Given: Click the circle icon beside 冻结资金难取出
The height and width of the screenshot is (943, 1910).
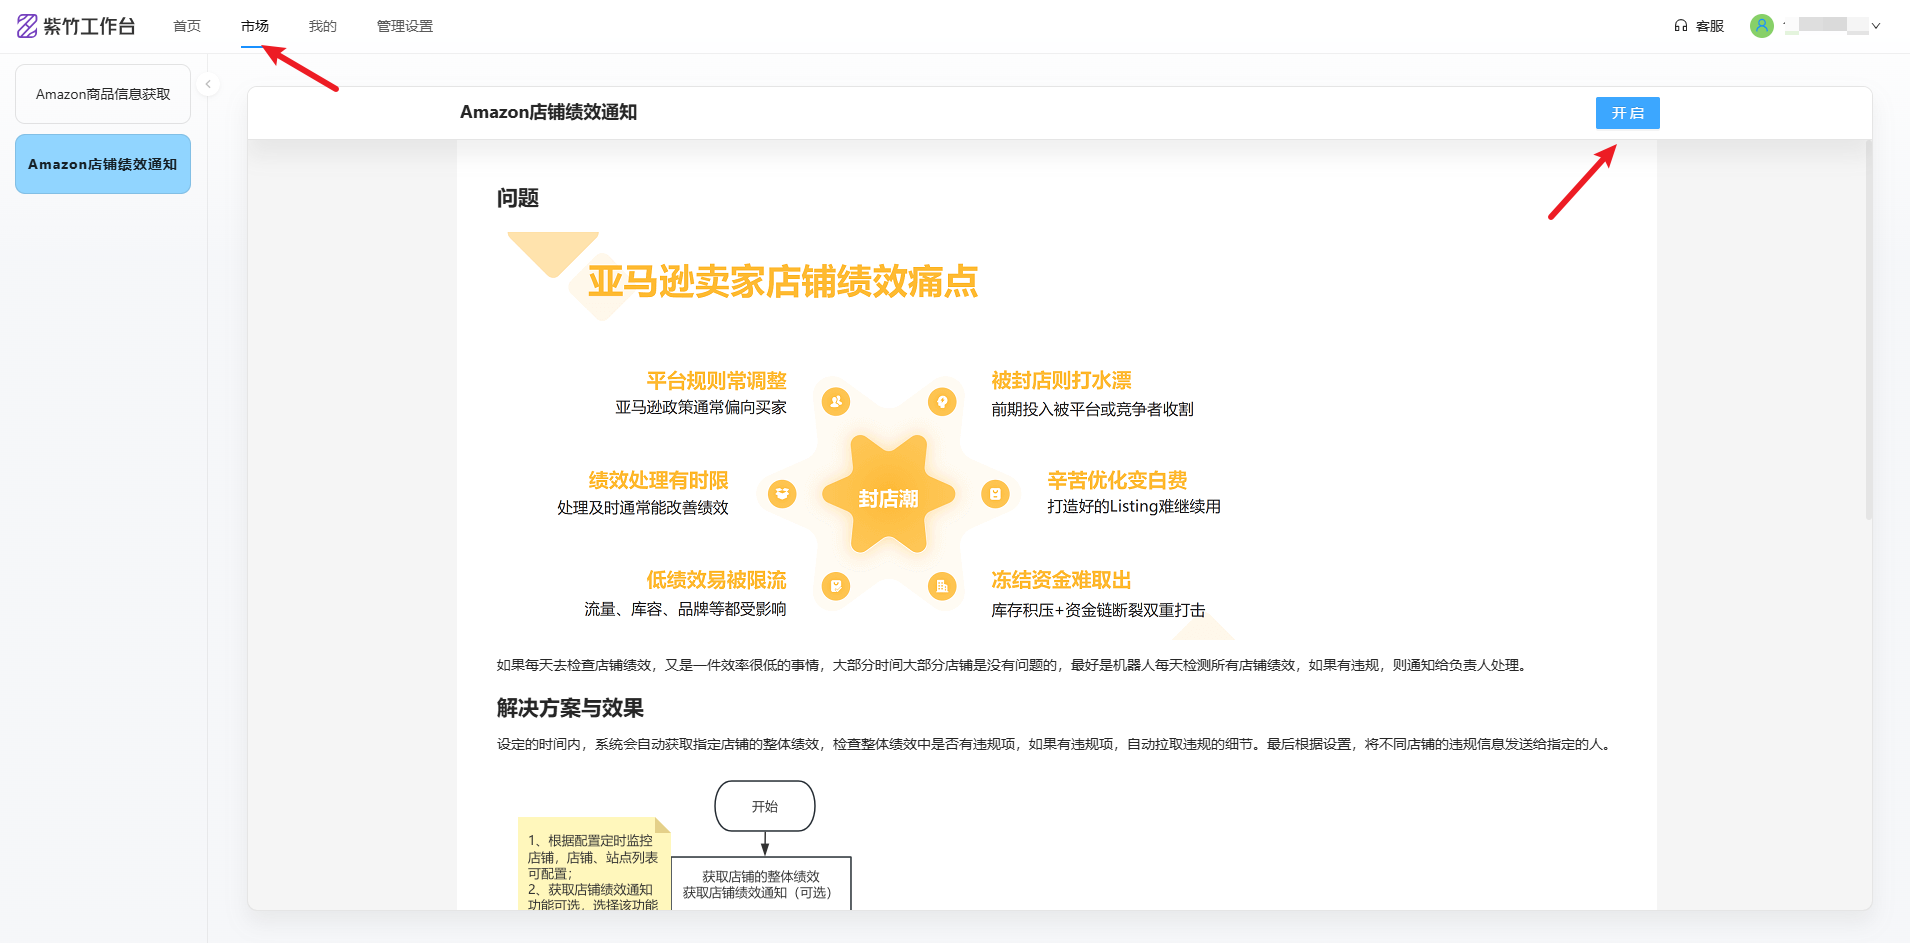Looking at the screenshot, I should (942, 586).
